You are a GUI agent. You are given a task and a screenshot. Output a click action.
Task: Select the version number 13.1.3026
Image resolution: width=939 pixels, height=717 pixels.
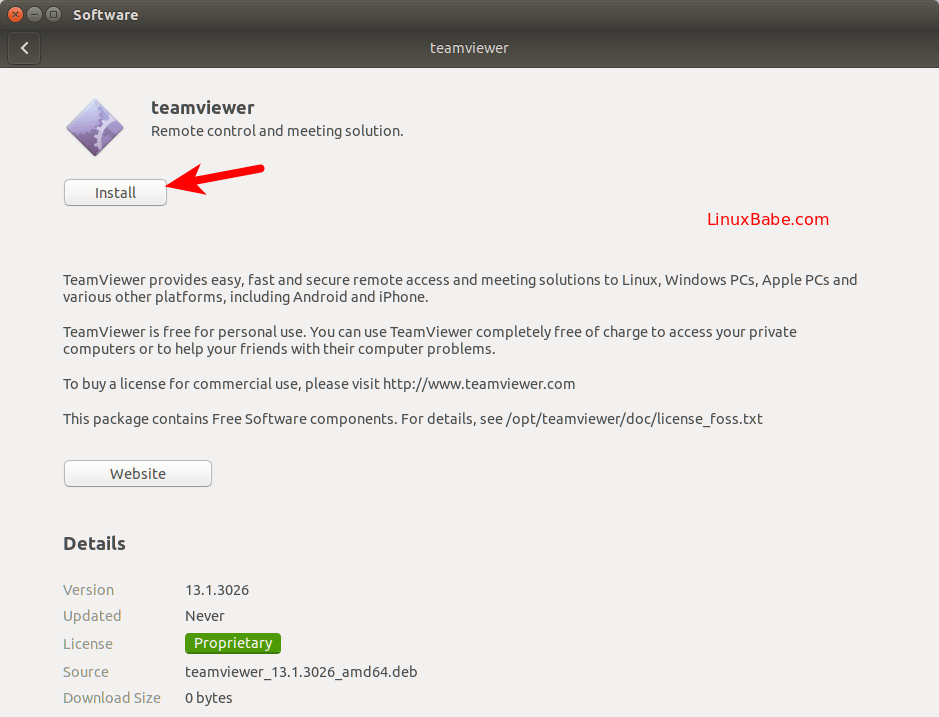217,589
